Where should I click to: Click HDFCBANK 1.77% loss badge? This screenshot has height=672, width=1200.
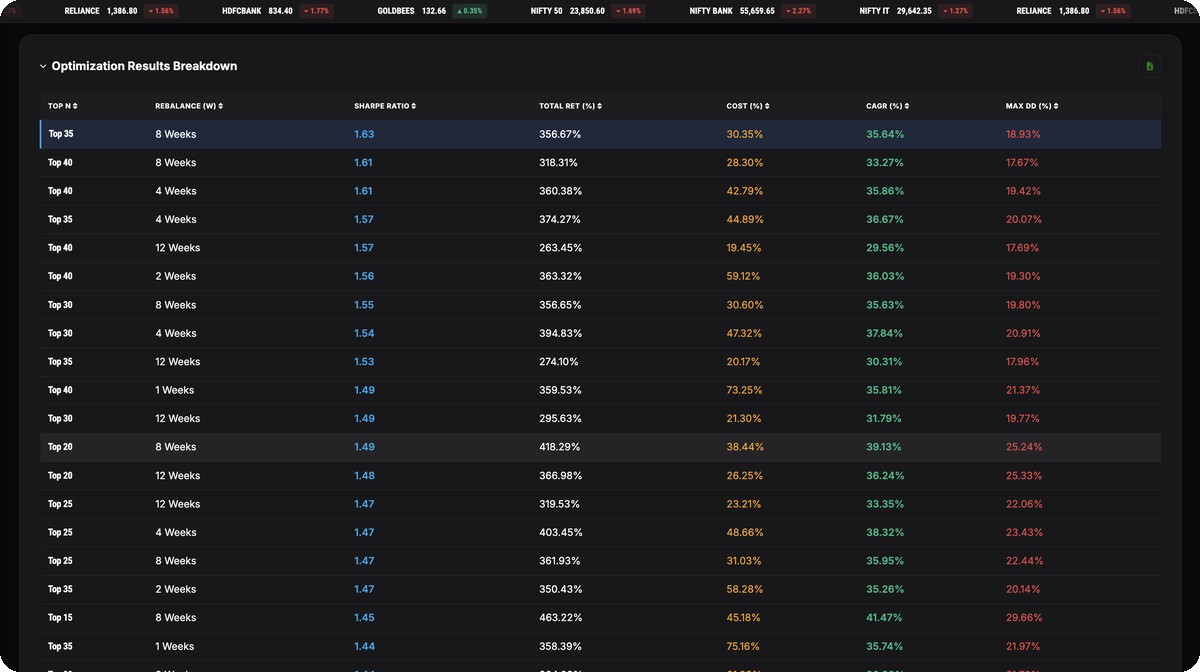coord(317,11)
